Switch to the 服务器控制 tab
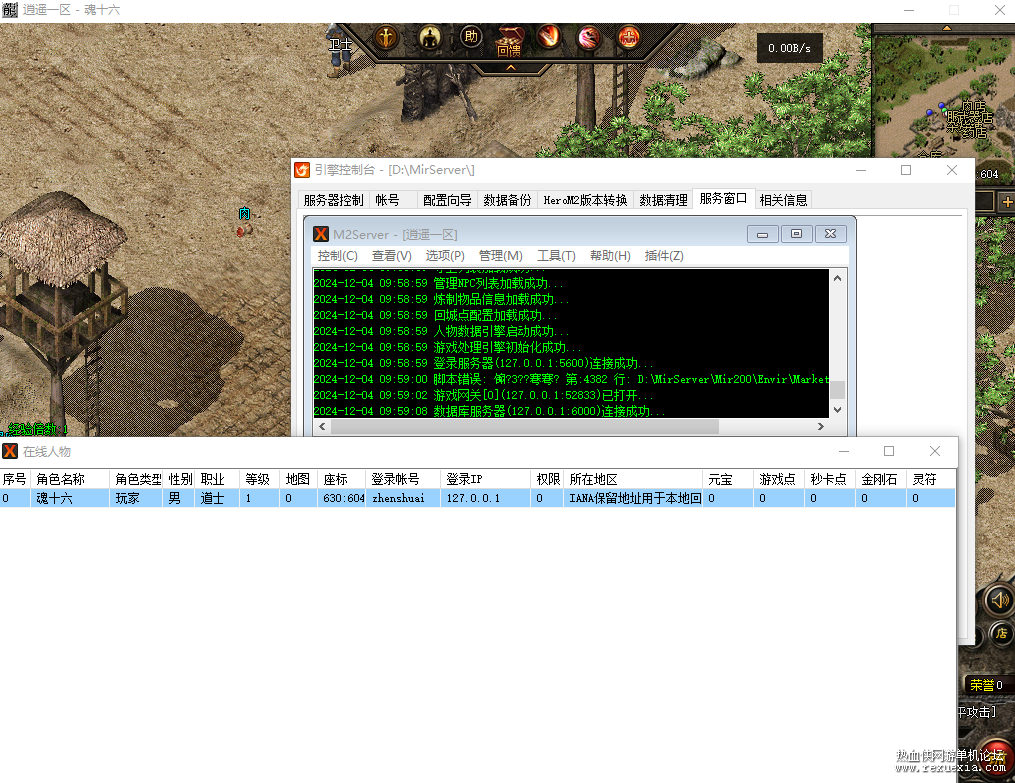This screenshot has width=1015, height=783. (x=333, y=200)
